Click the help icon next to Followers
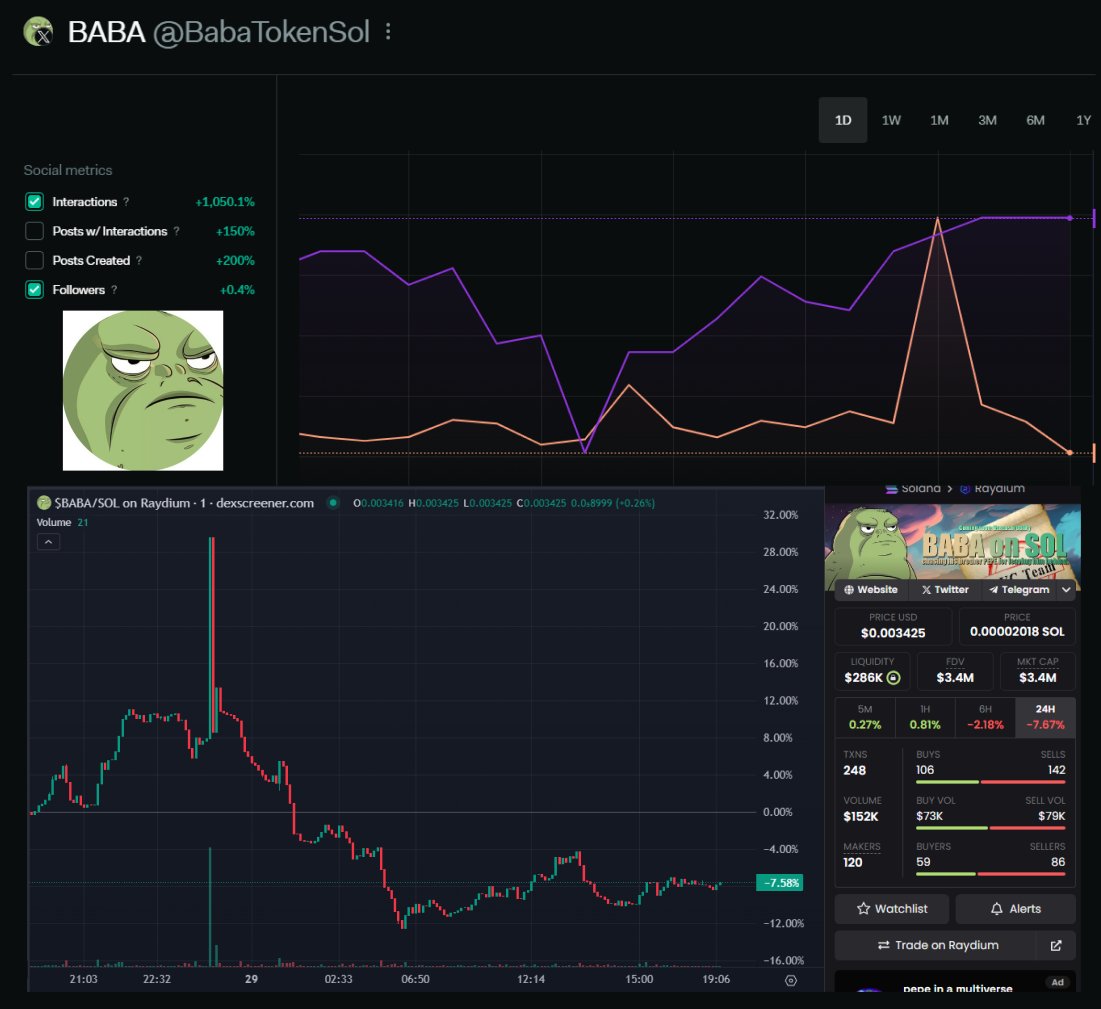 click(114, 290)
